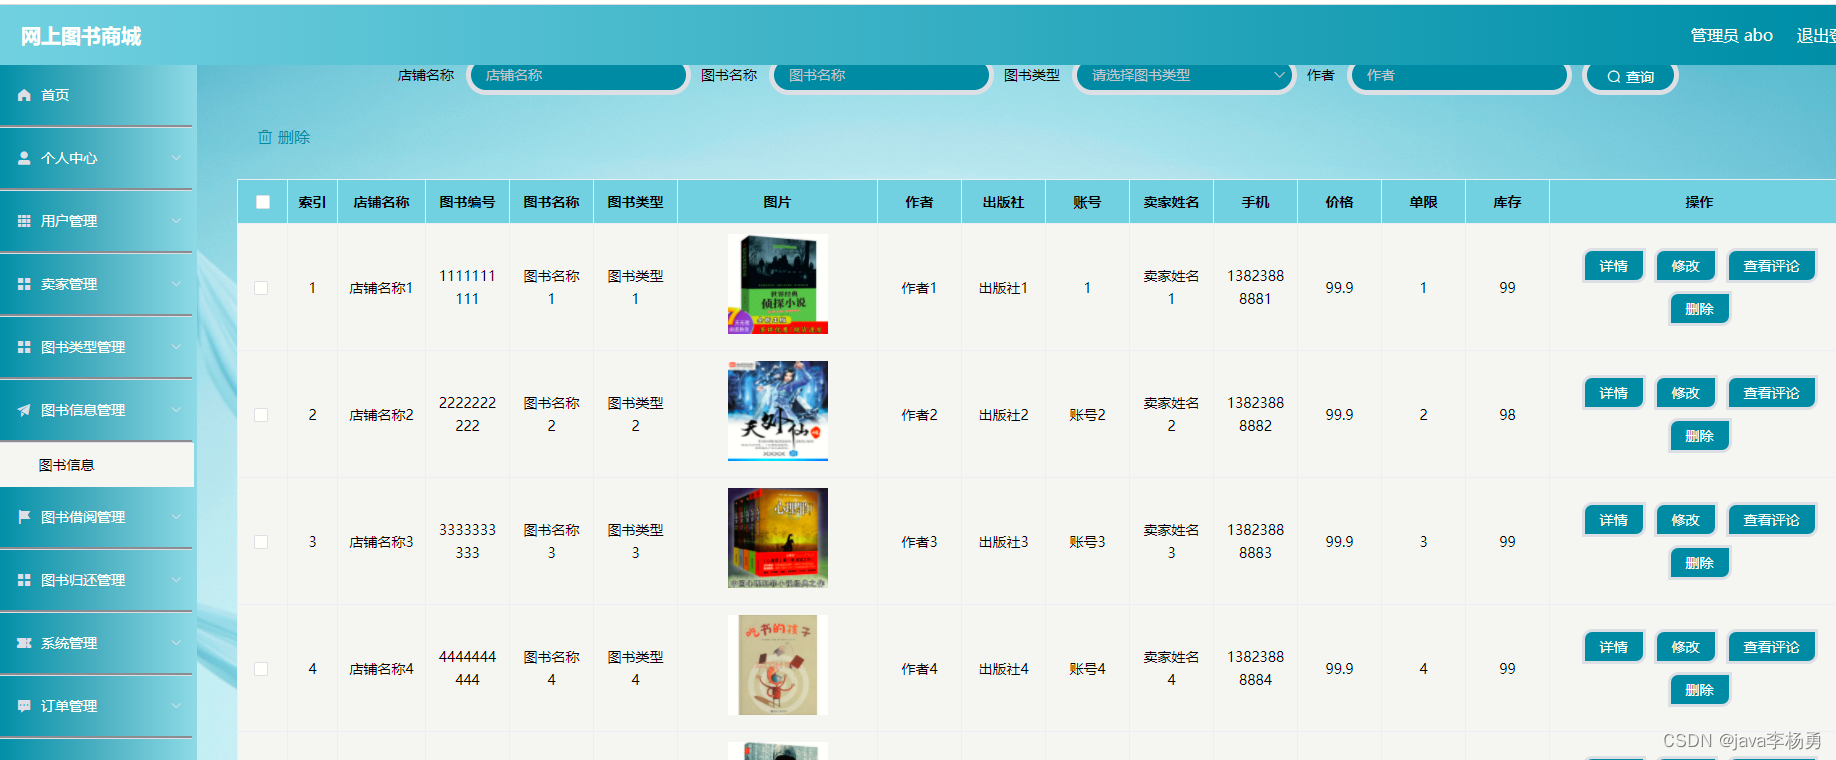This screenshot has height=760, width=1836.
Task: Open 个人中心 sidebar menu
Action: pyautogui.click(x=96, y=158)
